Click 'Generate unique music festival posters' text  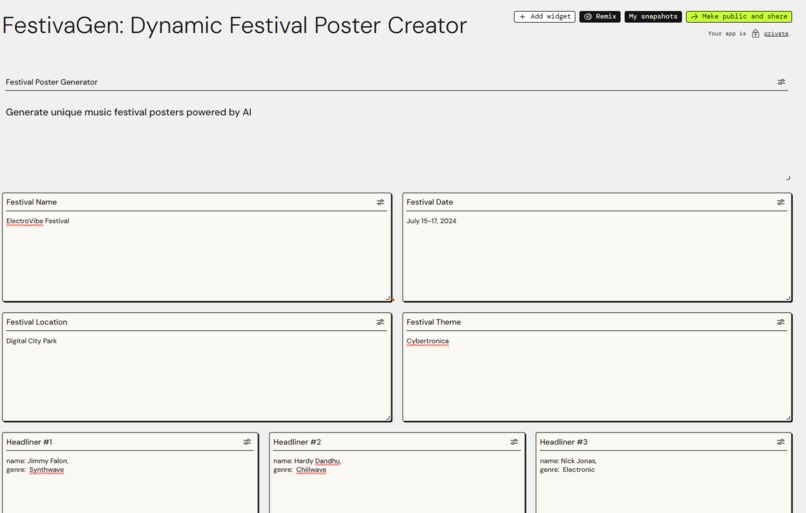coord(129,112)
